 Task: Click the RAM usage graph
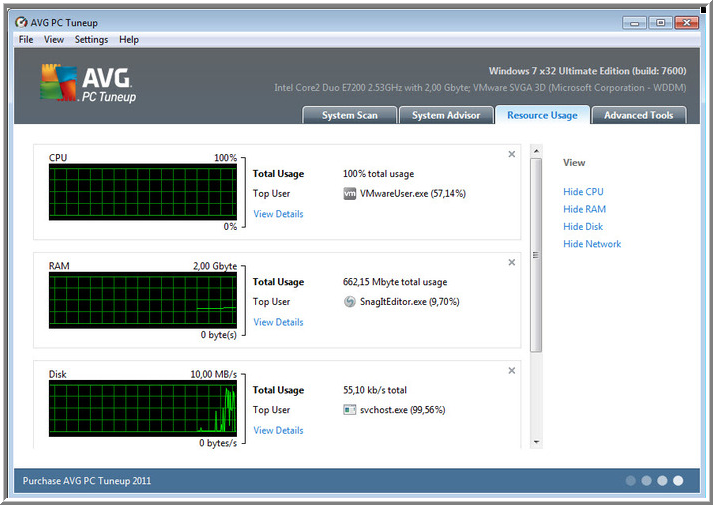tap(143, 300)
